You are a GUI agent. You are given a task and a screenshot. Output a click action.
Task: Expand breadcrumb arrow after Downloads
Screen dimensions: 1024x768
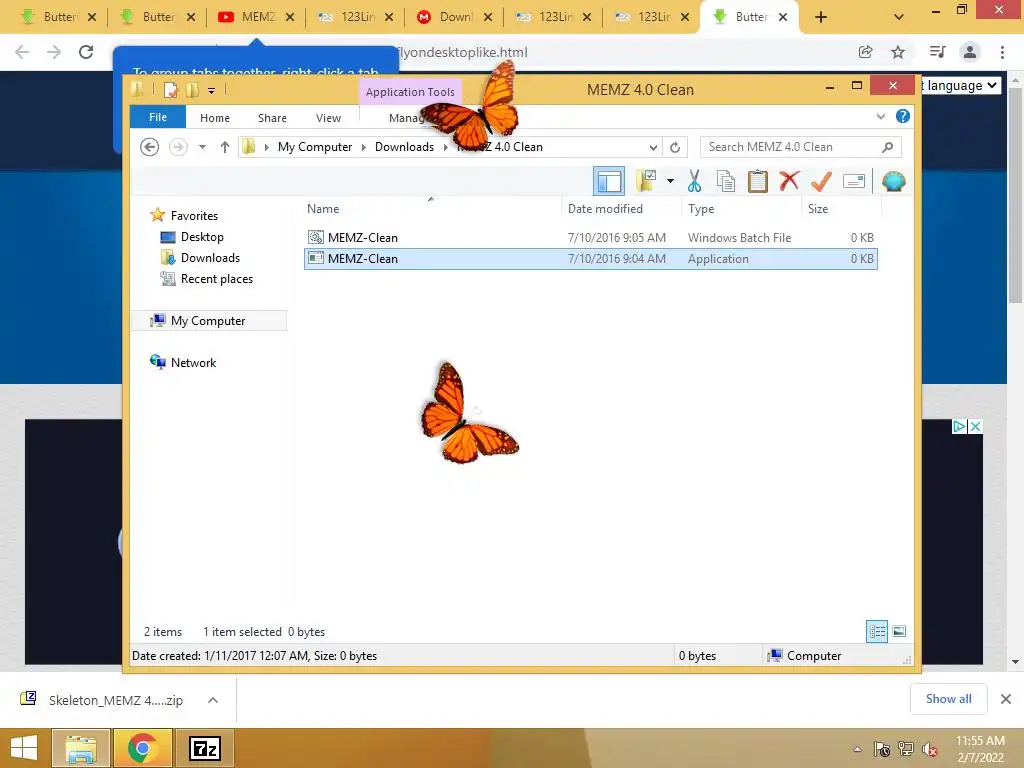(x=445, y=147)
